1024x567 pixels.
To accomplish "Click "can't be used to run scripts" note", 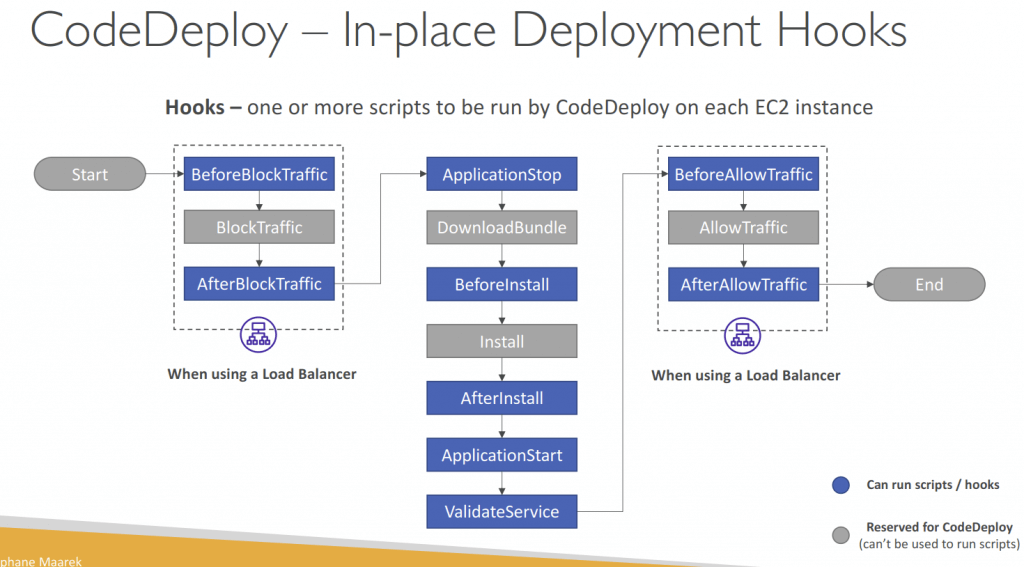I will click(939, 544).
